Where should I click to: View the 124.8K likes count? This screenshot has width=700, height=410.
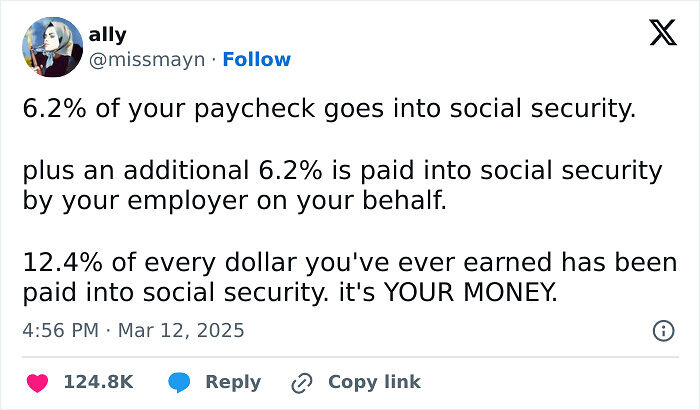pyautogui.click(x=99, y=382)
